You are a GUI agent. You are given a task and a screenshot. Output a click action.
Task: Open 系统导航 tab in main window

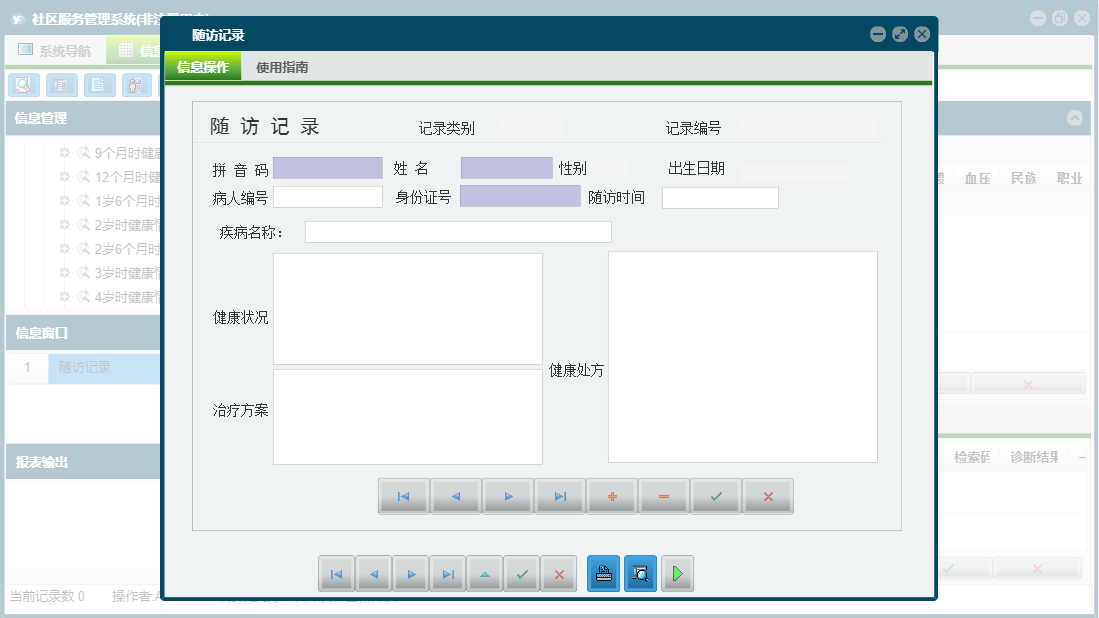[55, 50]
